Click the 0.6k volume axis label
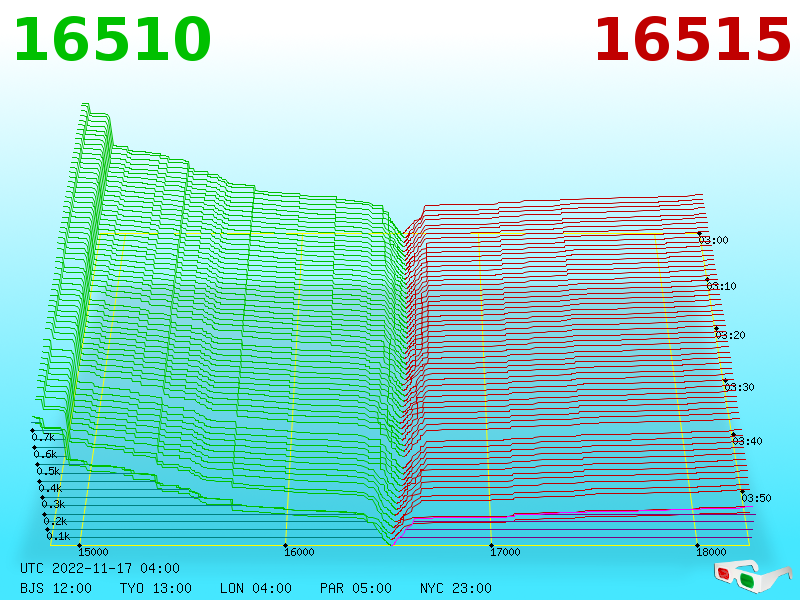The height and width of the screenshot is (600, 800). coord(45,454)
